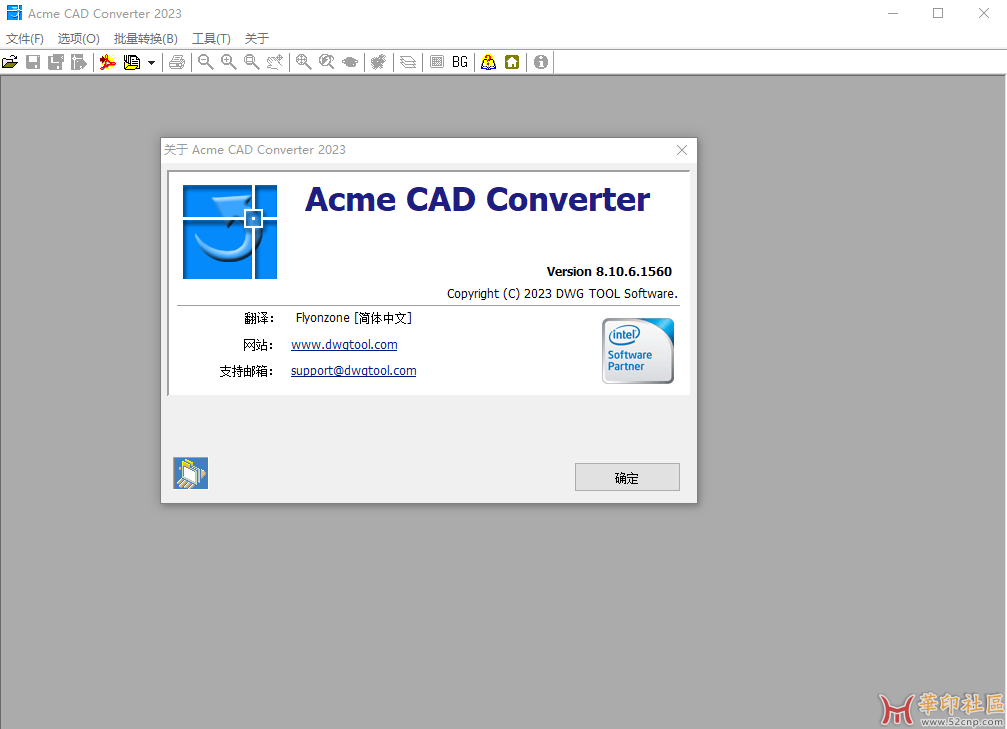Toggle the BG background color button
The width and height of the screenshot is (1007, 729).
click(460, 62)
